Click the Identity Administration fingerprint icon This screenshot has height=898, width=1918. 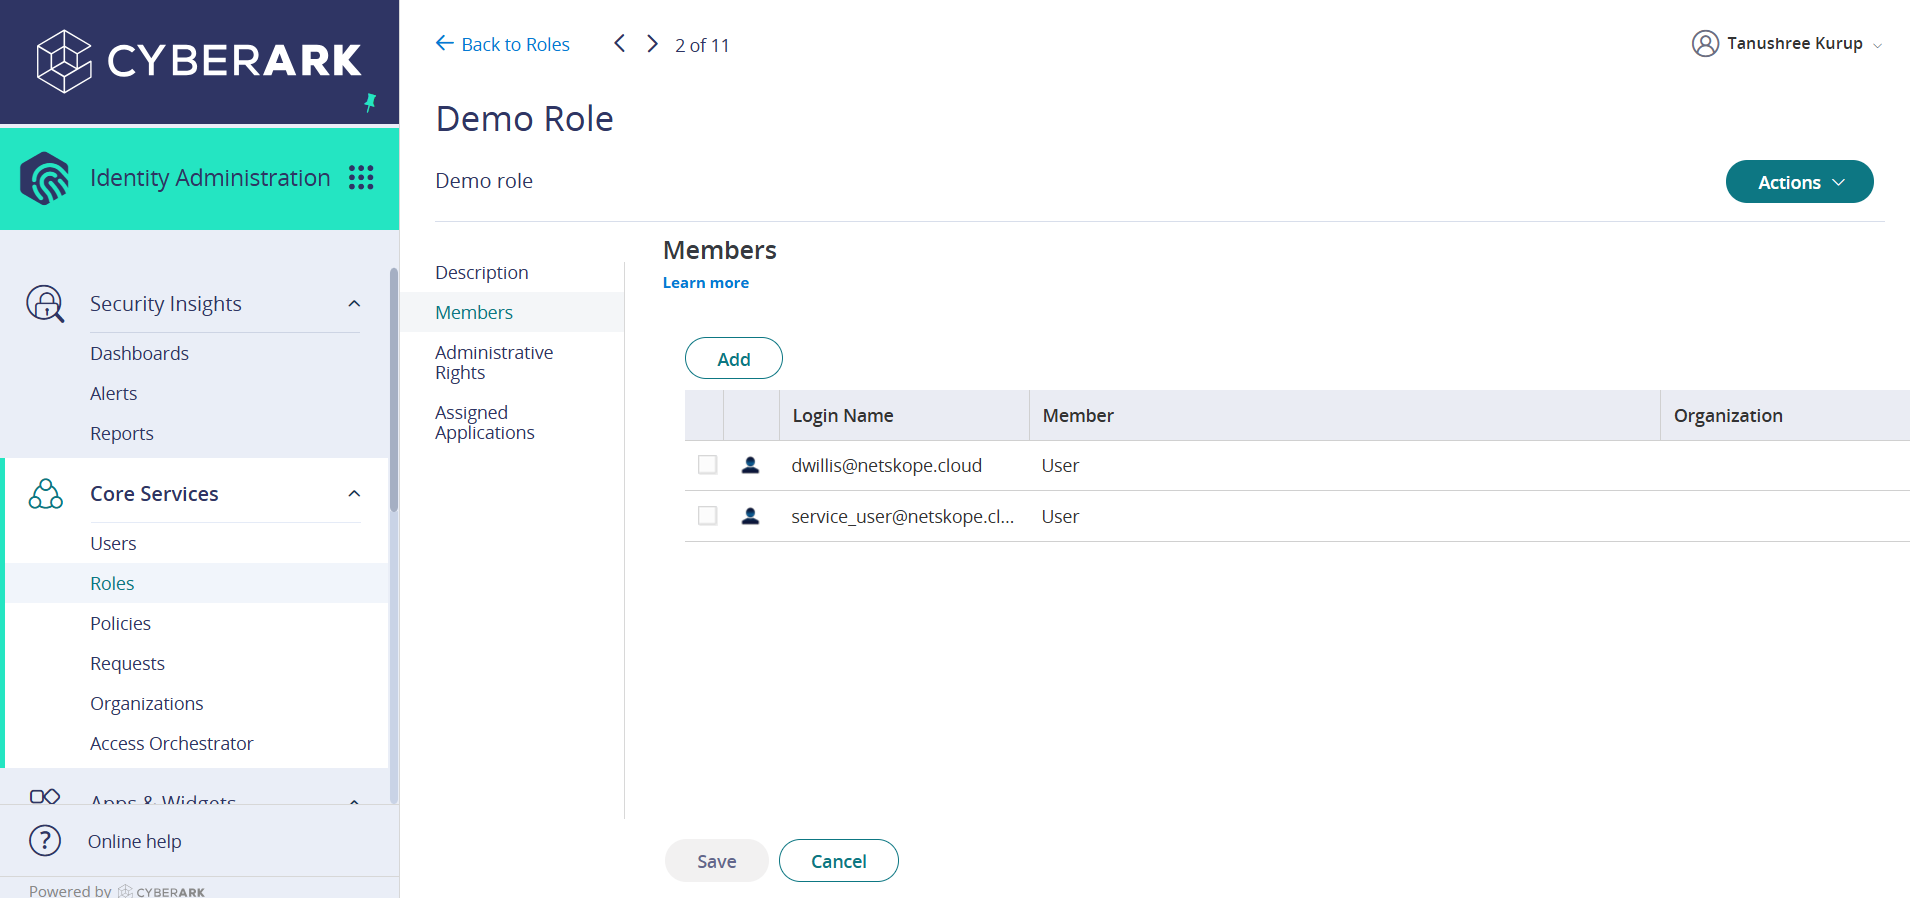[x=45, y=178]
